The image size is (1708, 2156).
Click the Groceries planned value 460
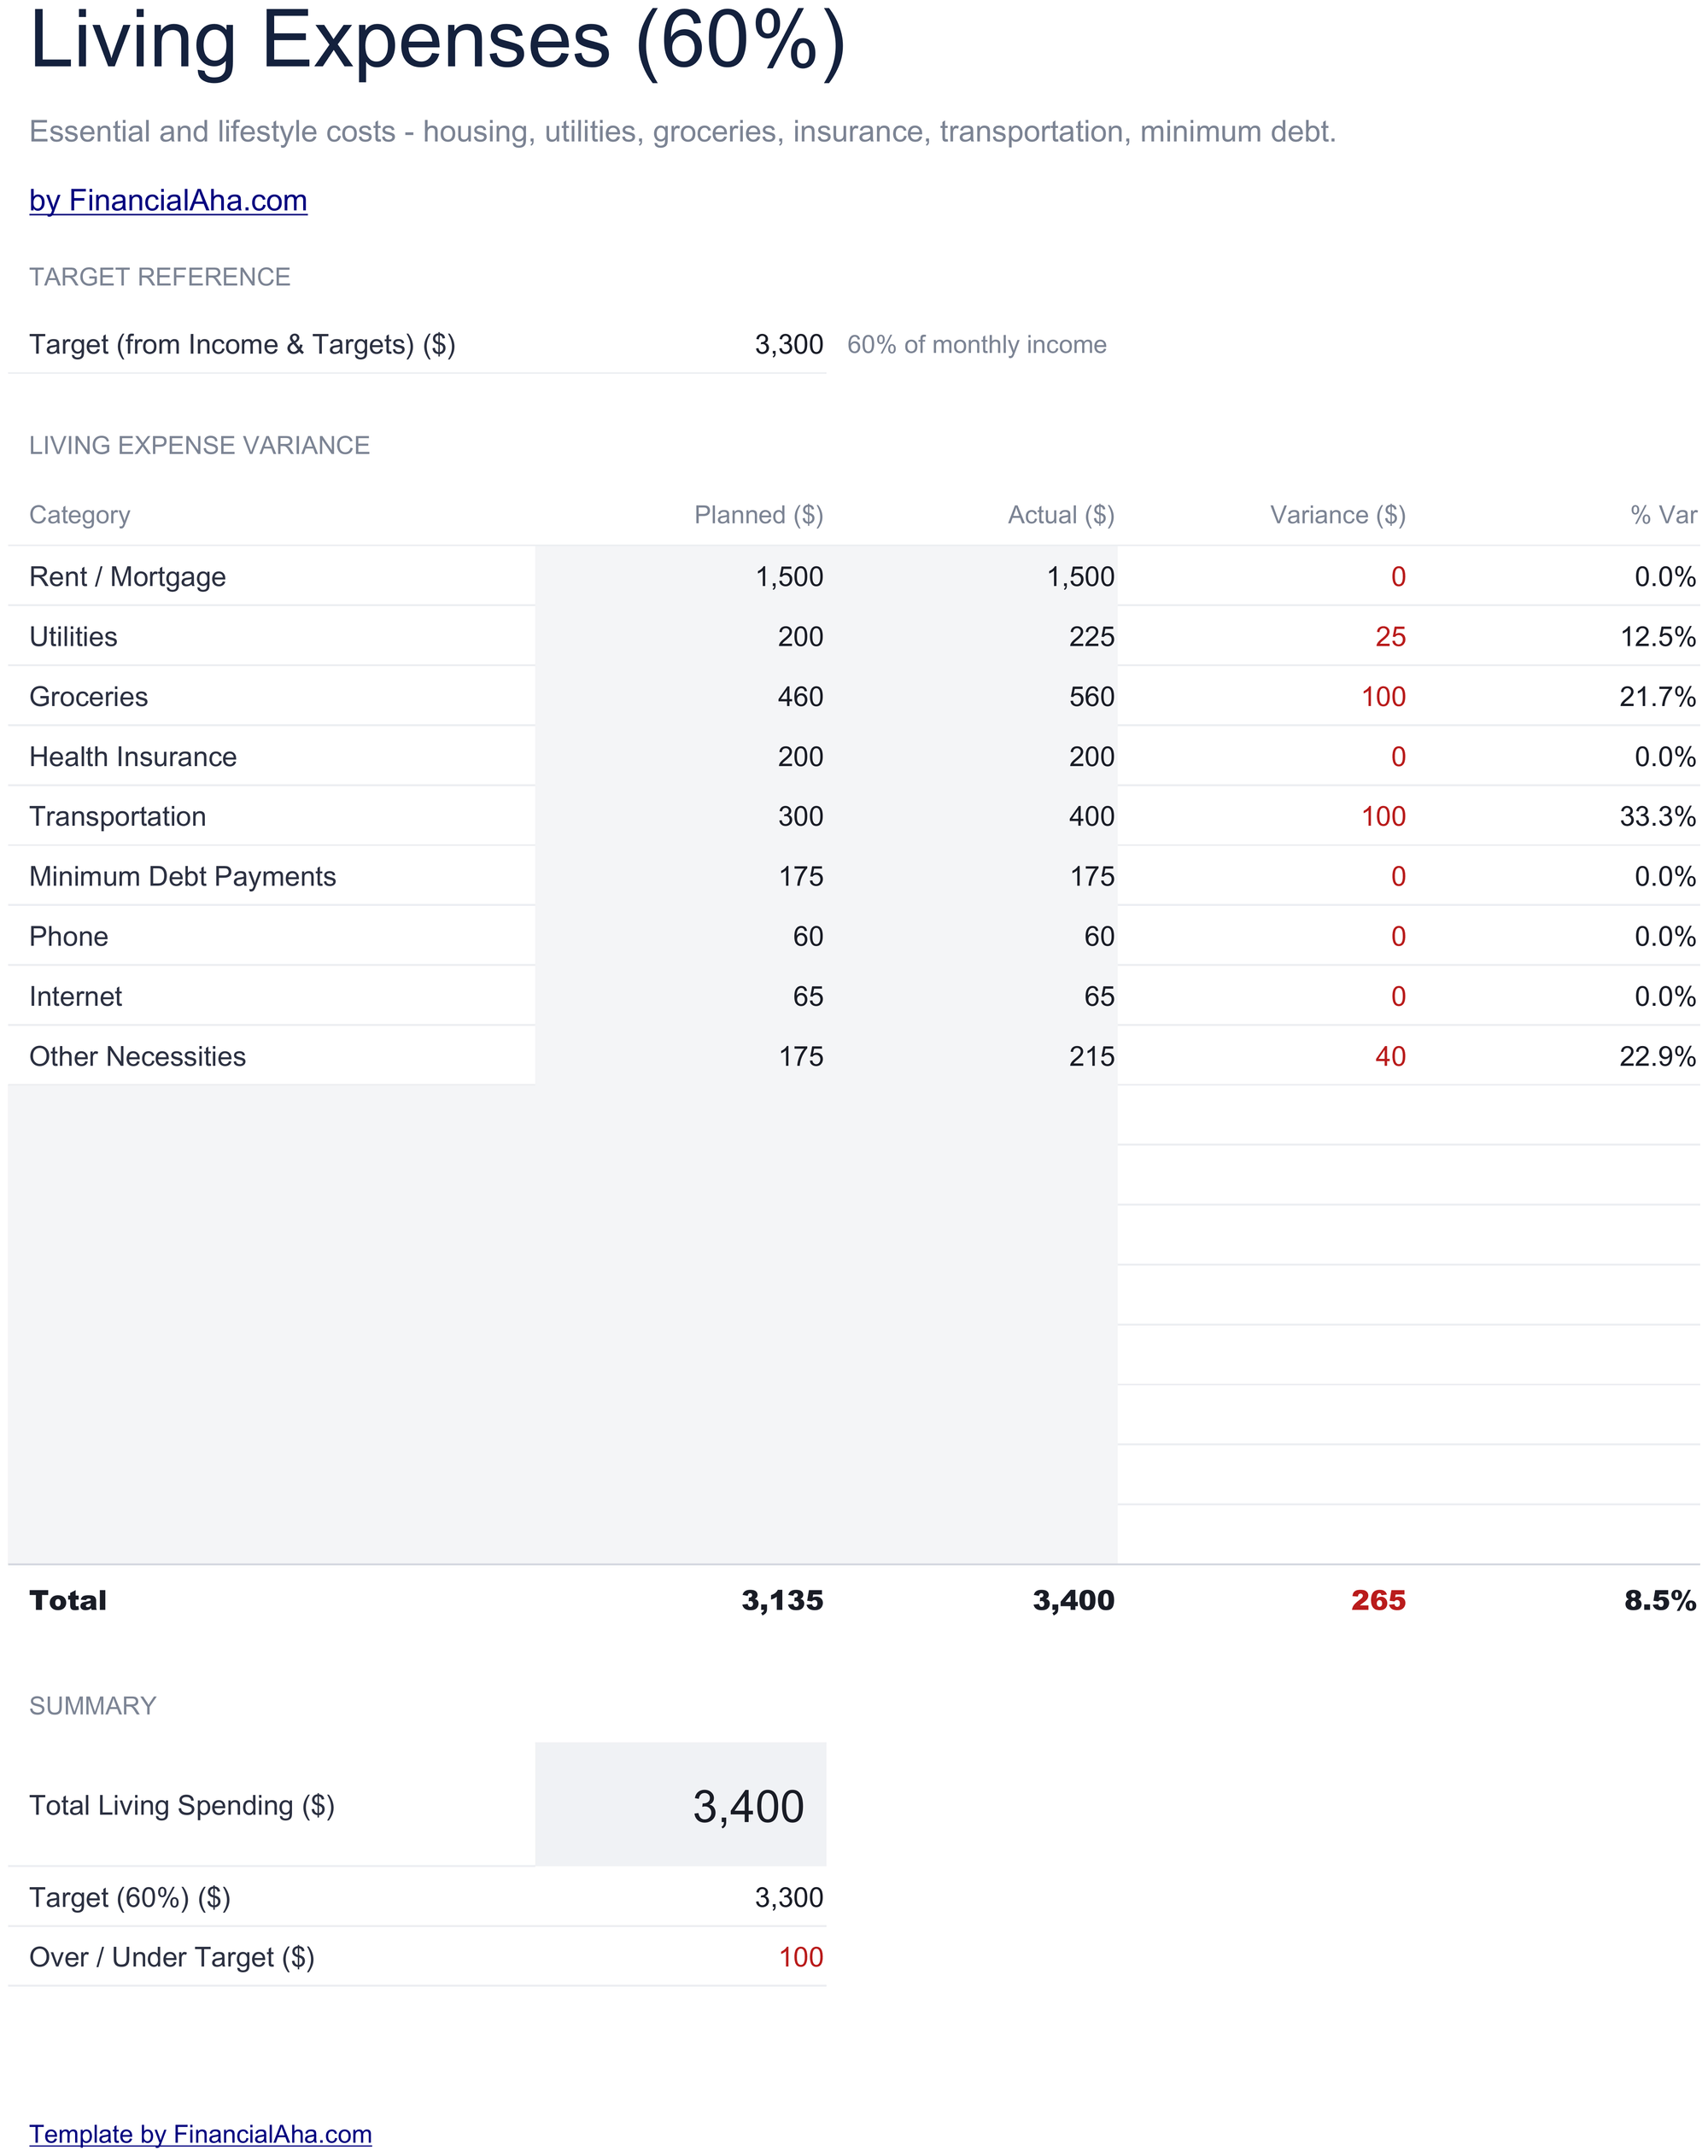point(801,697)
